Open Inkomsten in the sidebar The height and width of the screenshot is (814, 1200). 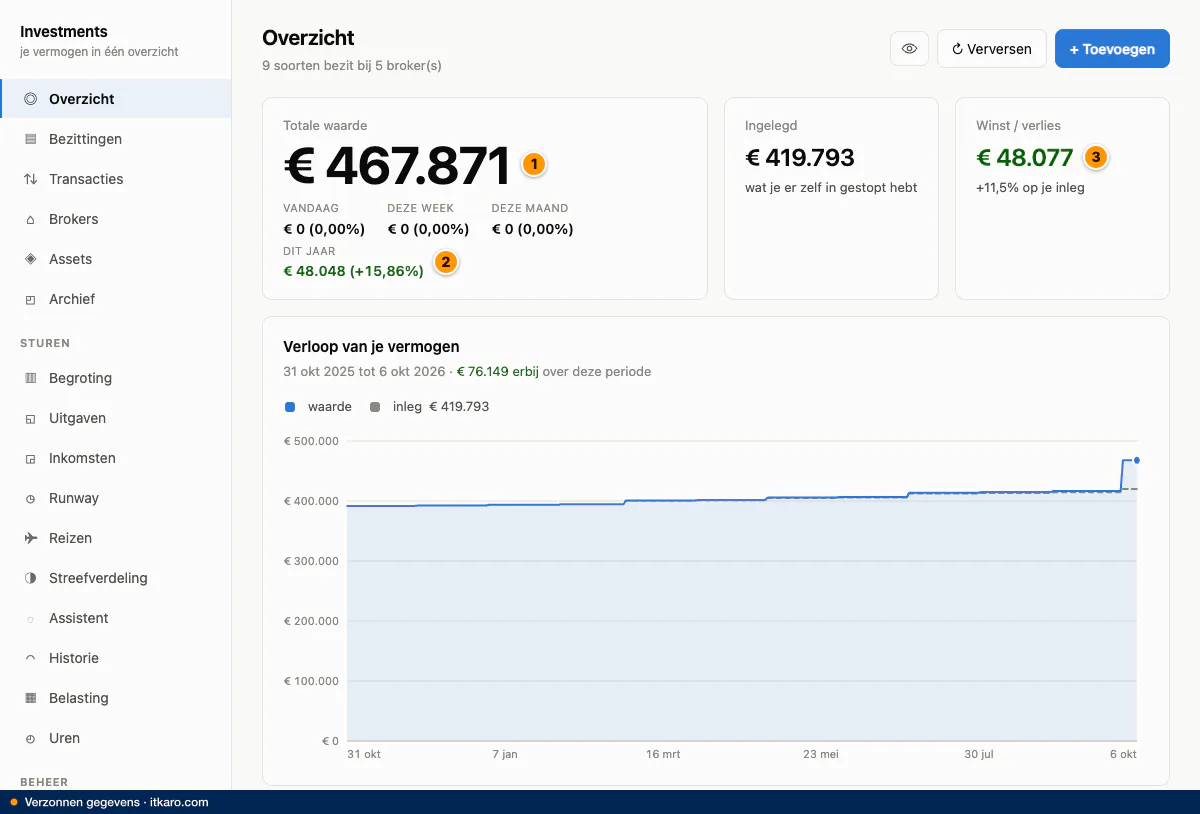[116, 458]
